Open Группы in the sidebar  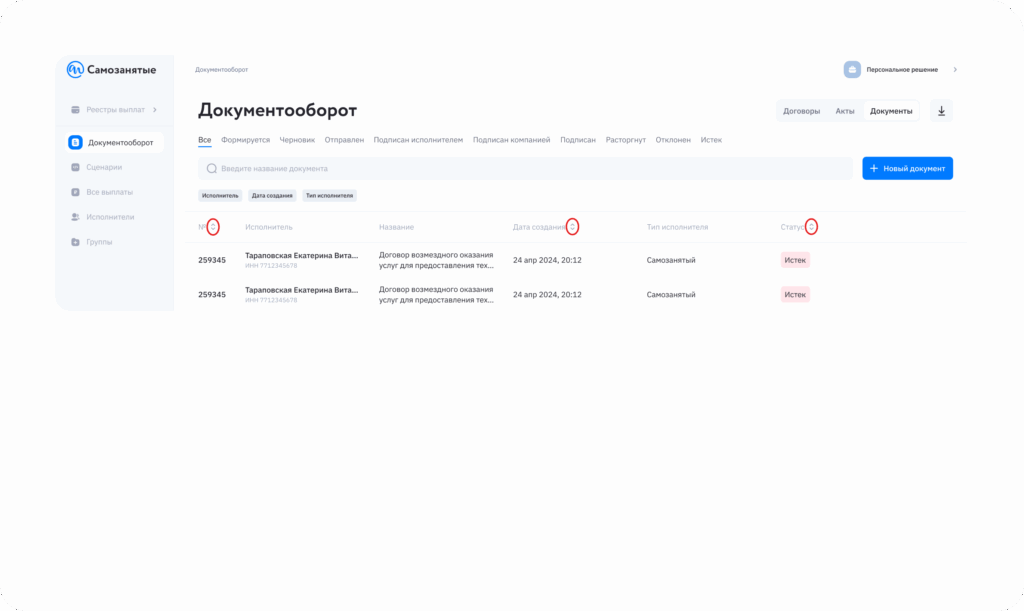click(98, 242)
